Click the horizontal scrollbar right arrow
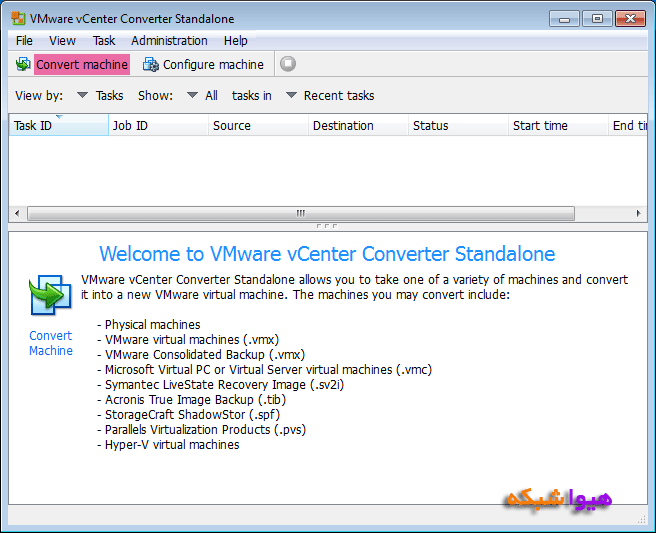 (x=639, y=214)
